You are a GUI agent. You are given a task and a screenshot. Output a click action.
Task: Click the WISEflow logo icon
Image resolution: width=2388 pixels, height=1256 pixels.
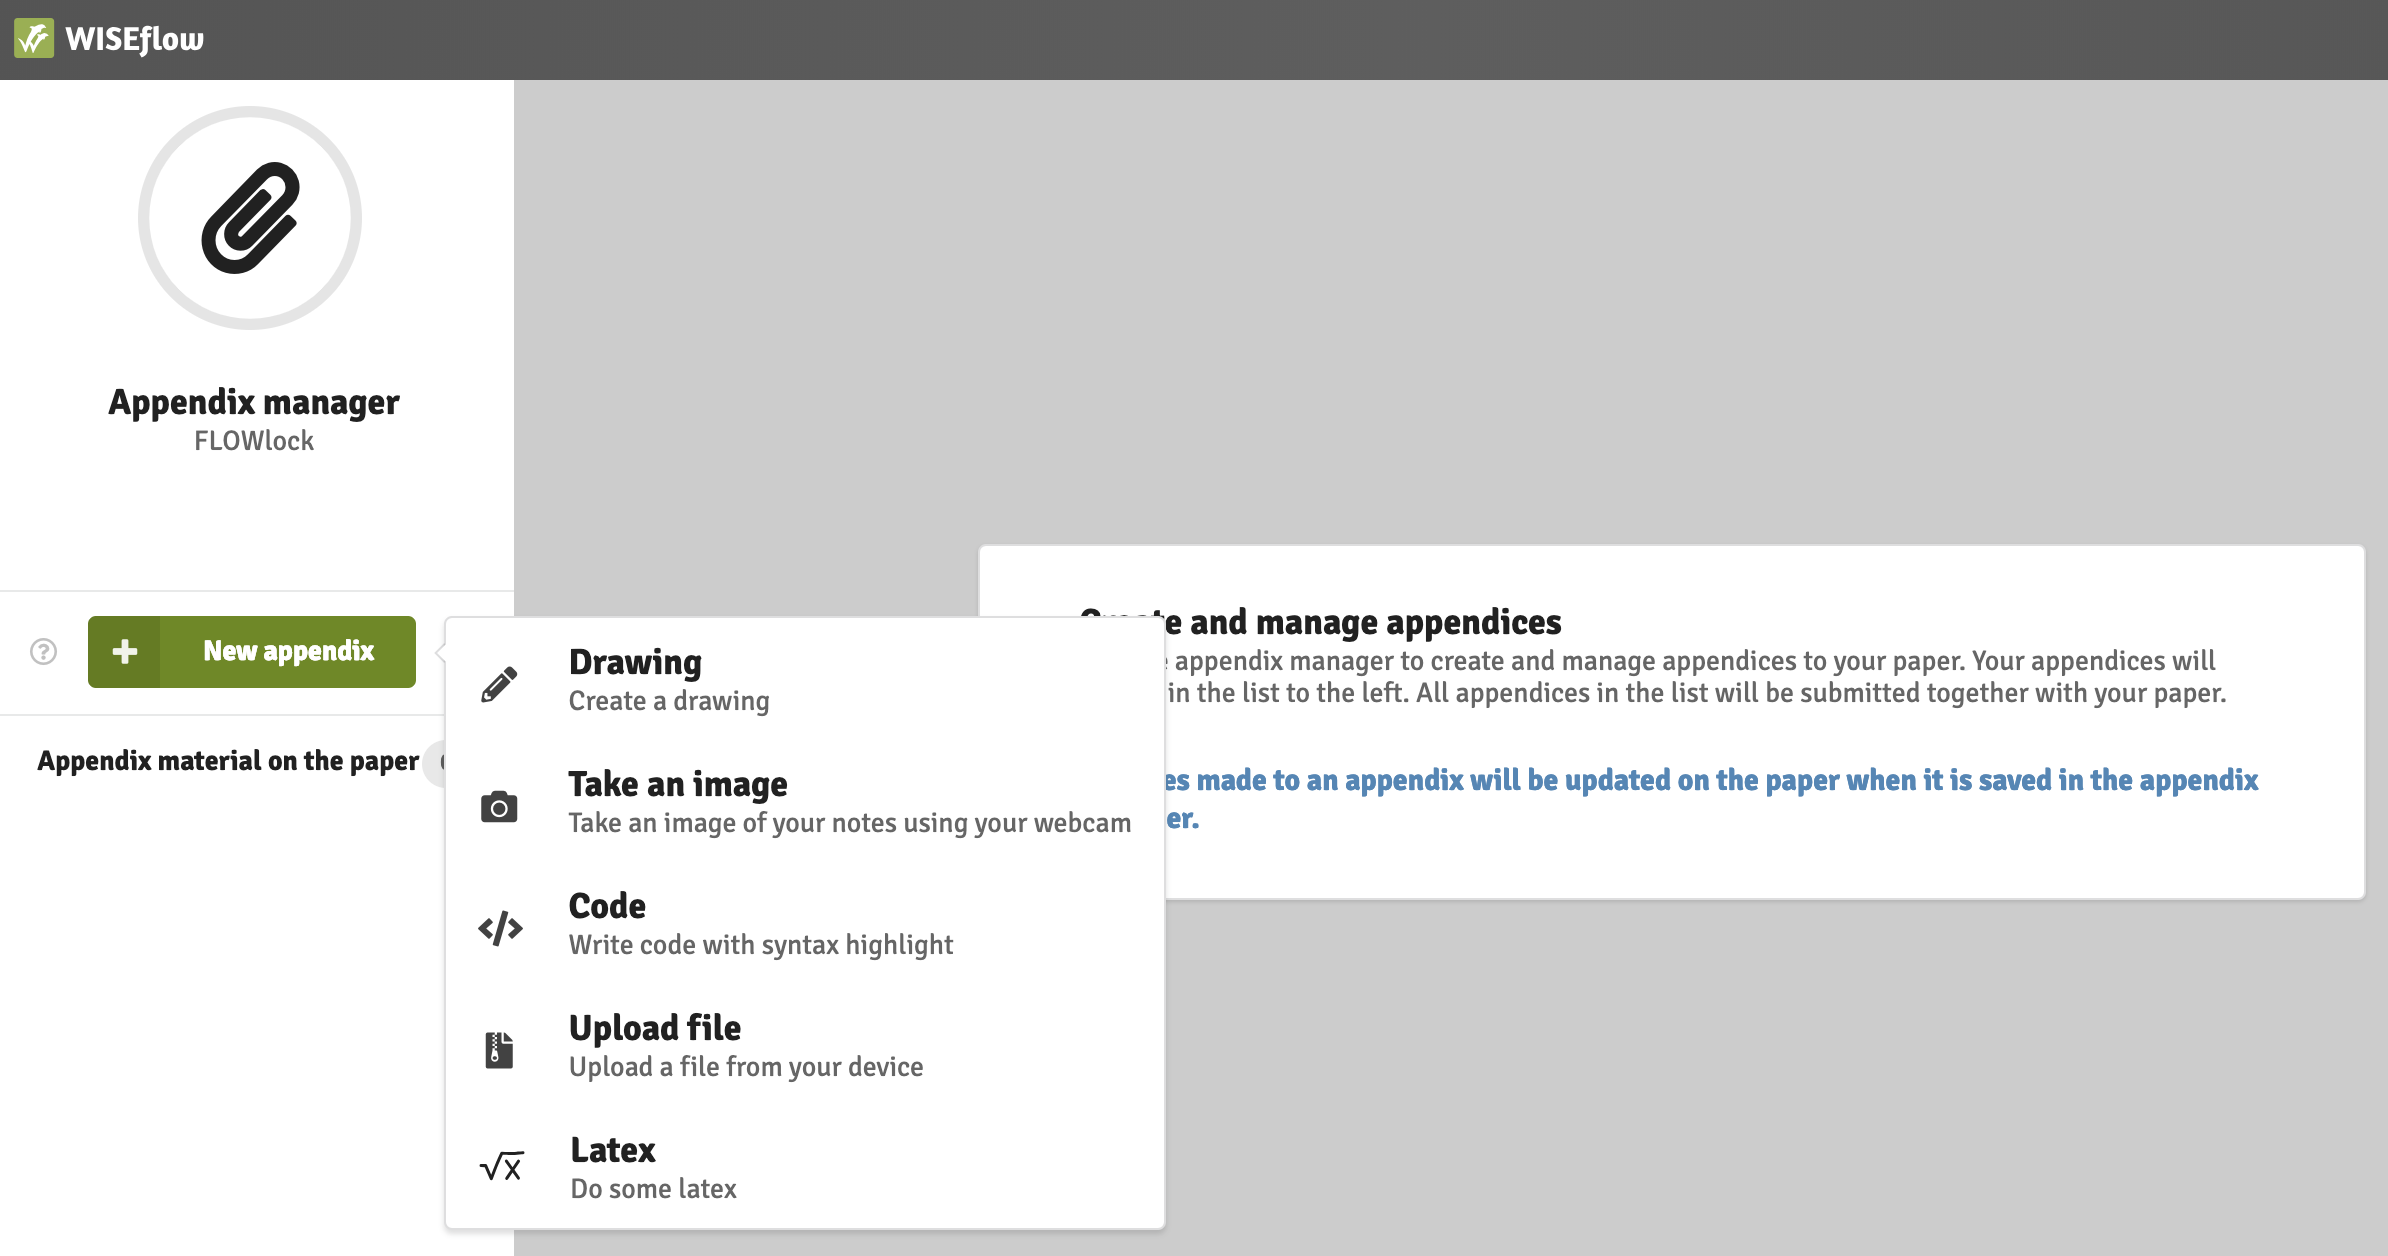pyautogui.click(x=34, y=39)
